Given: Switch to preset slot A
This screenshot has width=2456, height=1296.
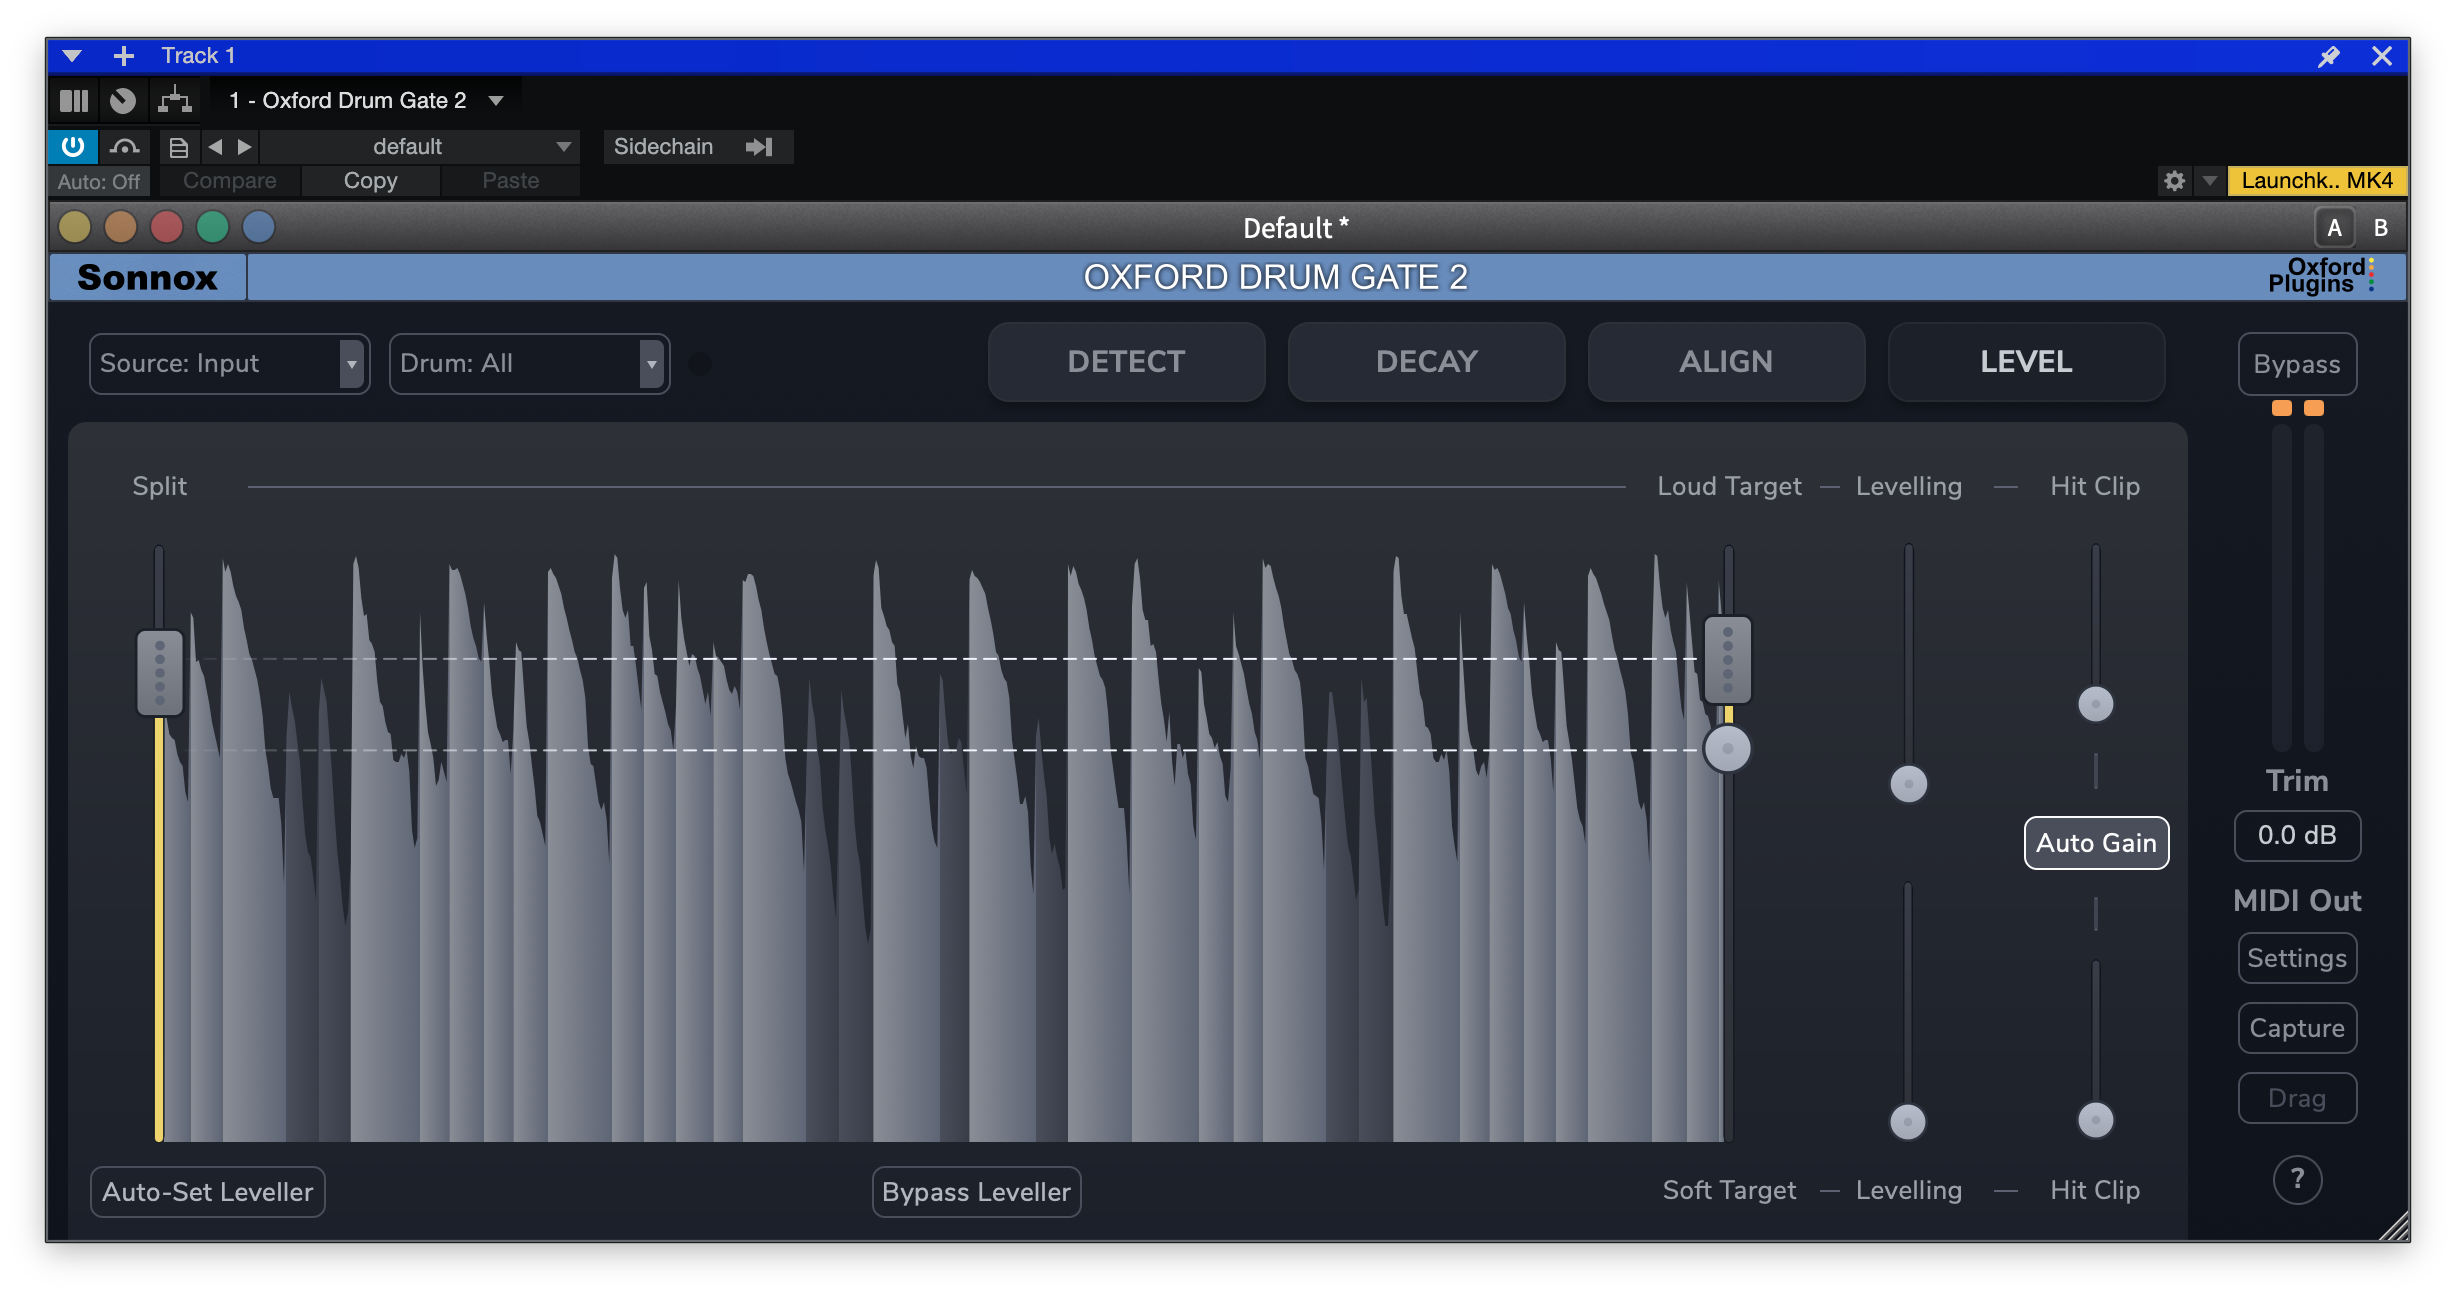Looking at the screenshot, I should click(2335, 228).
